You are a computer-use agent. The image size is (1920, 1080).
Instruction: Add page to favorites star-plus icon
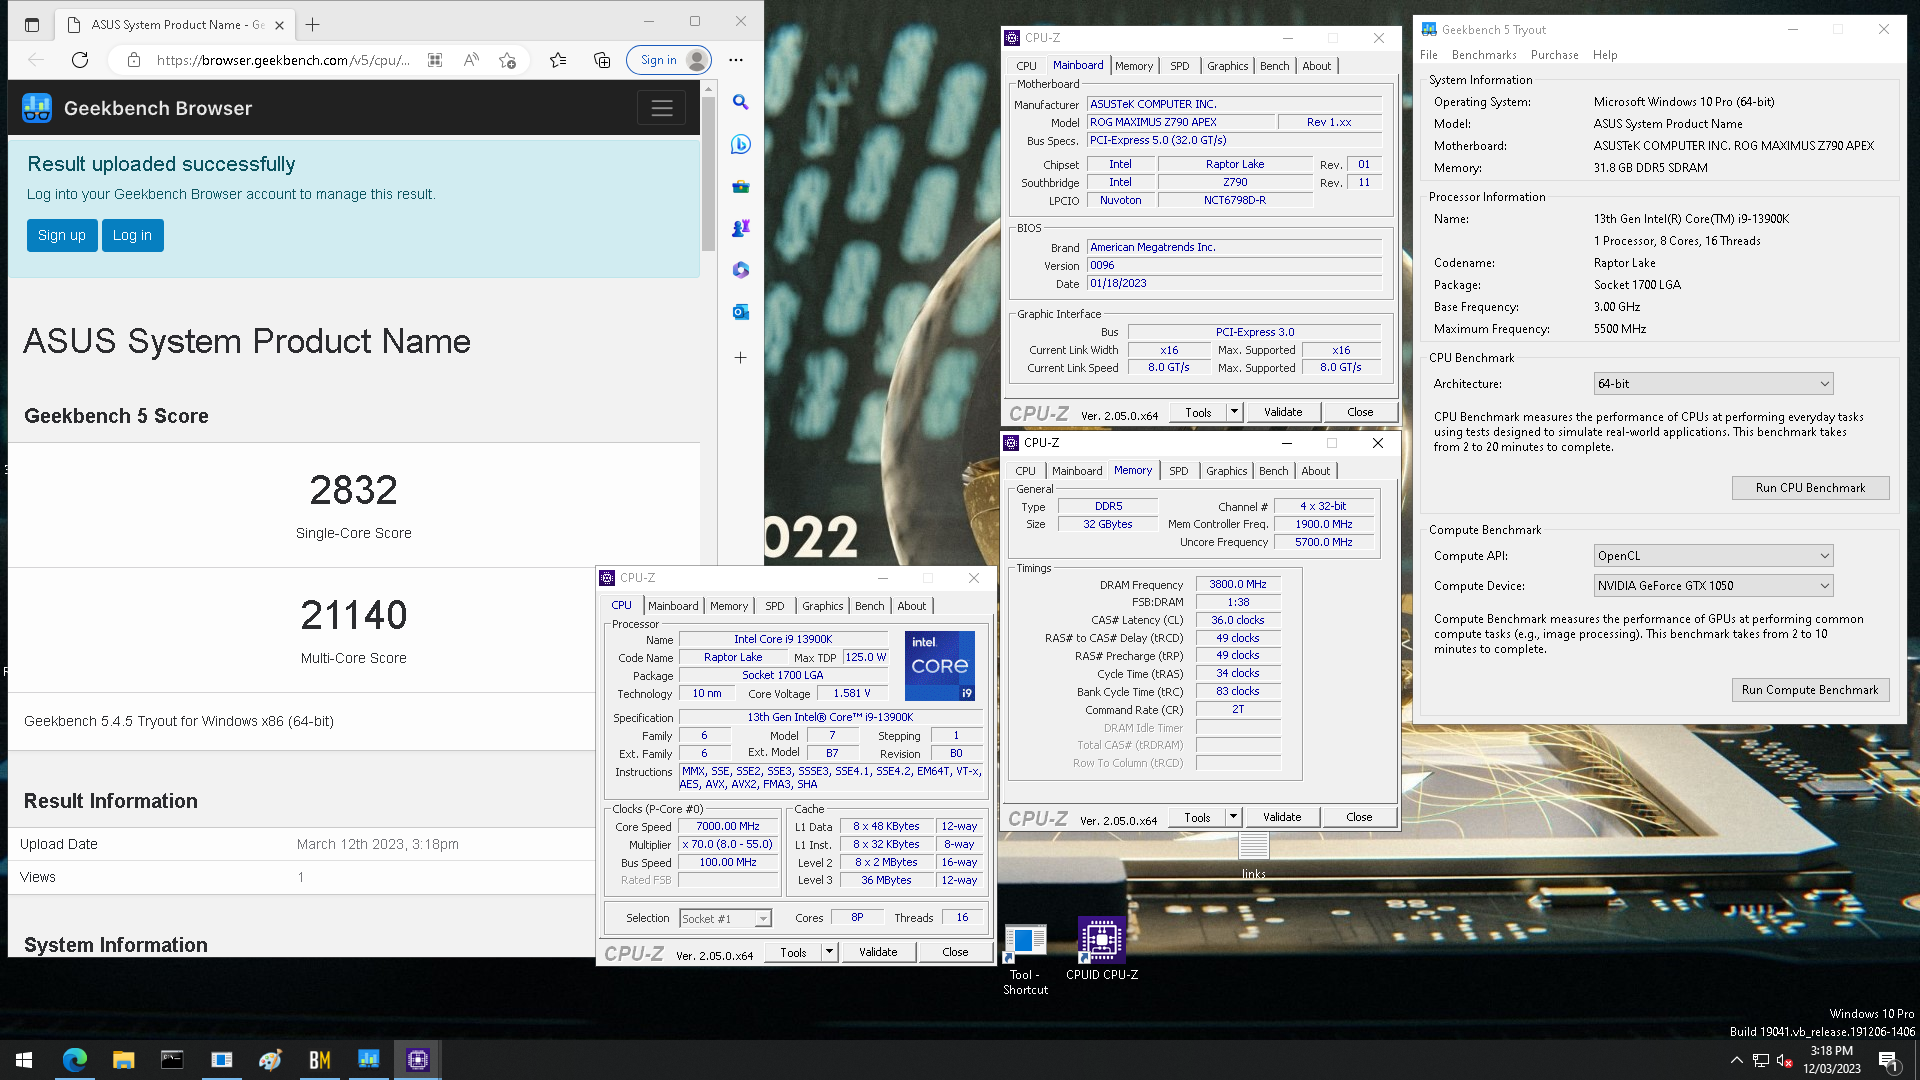click(x=508, y=60)
